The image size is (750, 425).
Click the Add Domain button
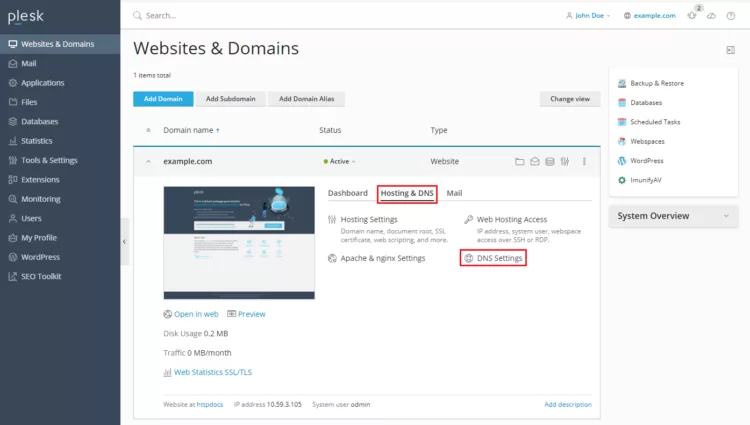click(162, 99)
